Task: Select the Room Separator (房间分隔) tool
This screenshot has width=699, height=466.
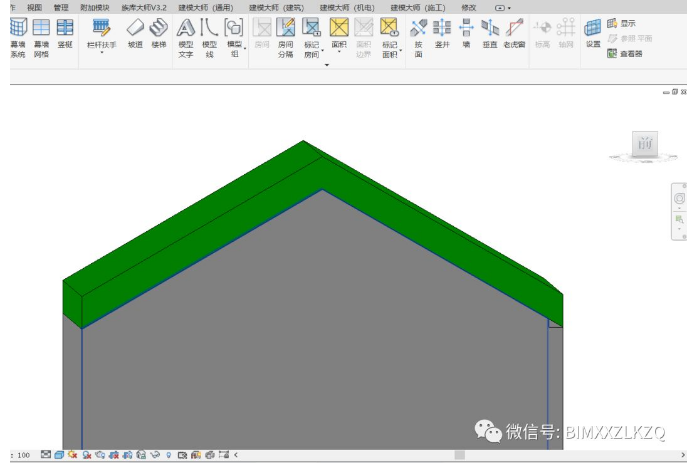Action: [286, 34]
